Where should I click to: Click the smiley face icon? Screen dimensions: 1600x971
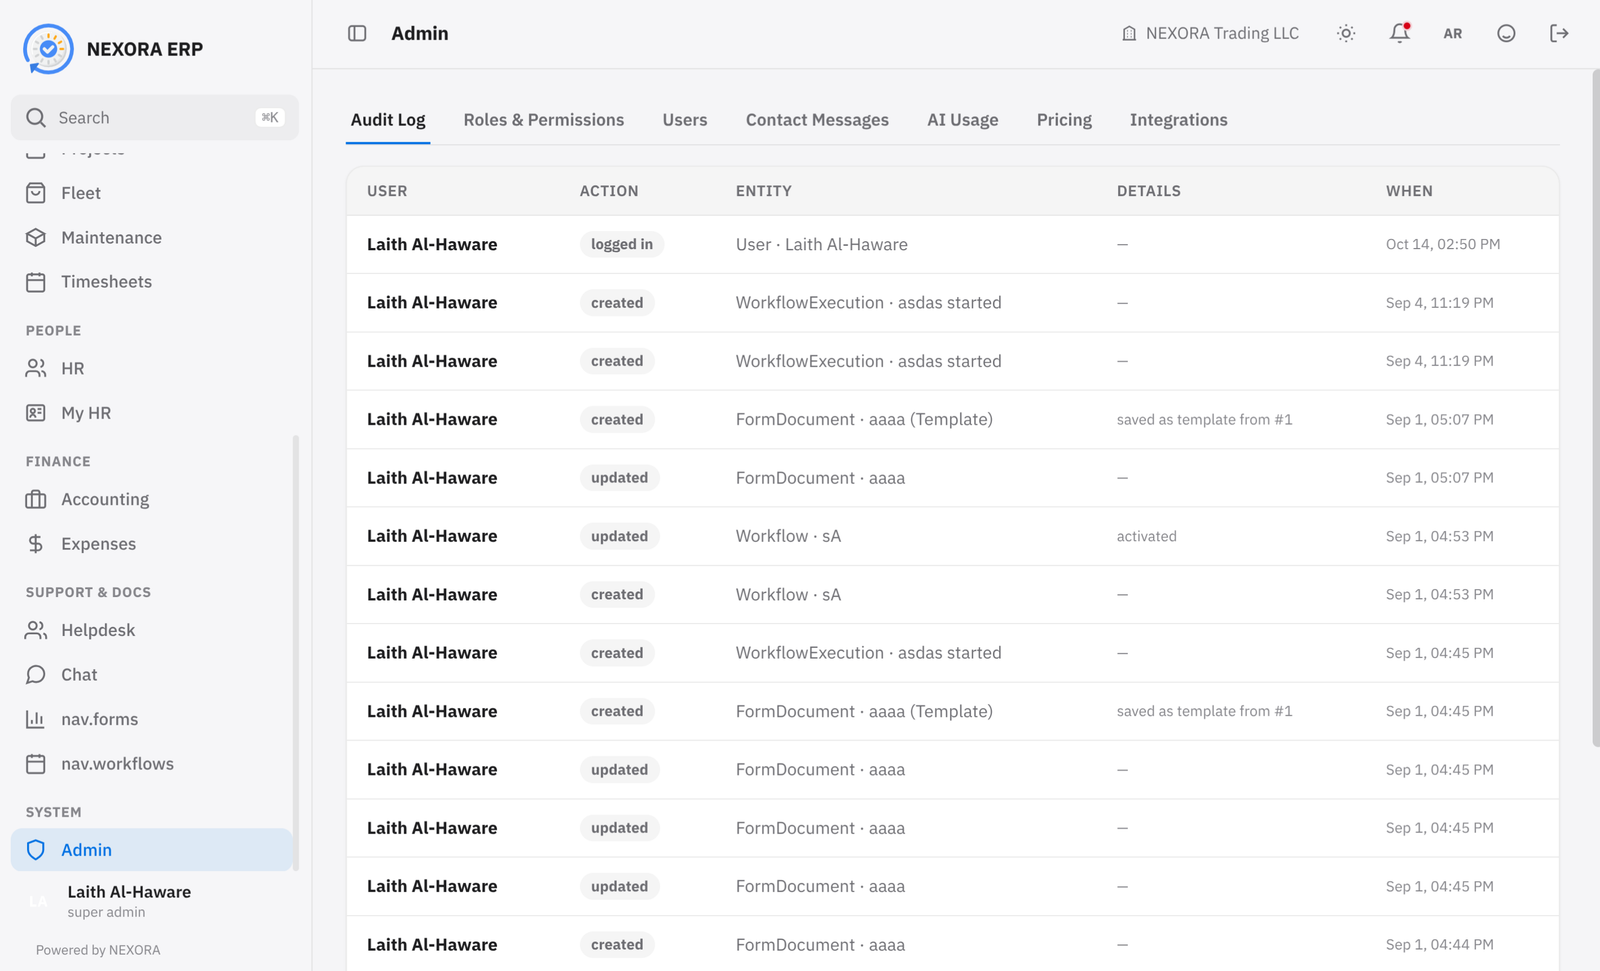point(1506,33)
